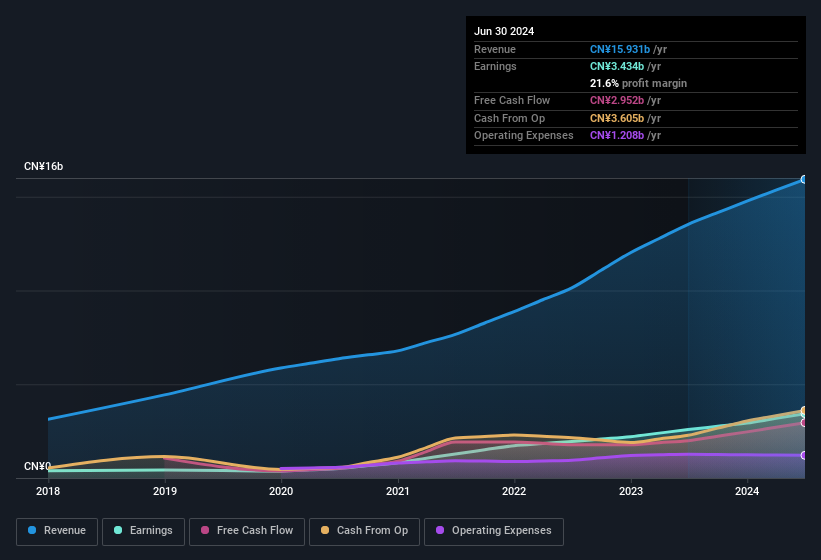
Task: Click the 2021 x-axis label
Action: coord(398,491)
